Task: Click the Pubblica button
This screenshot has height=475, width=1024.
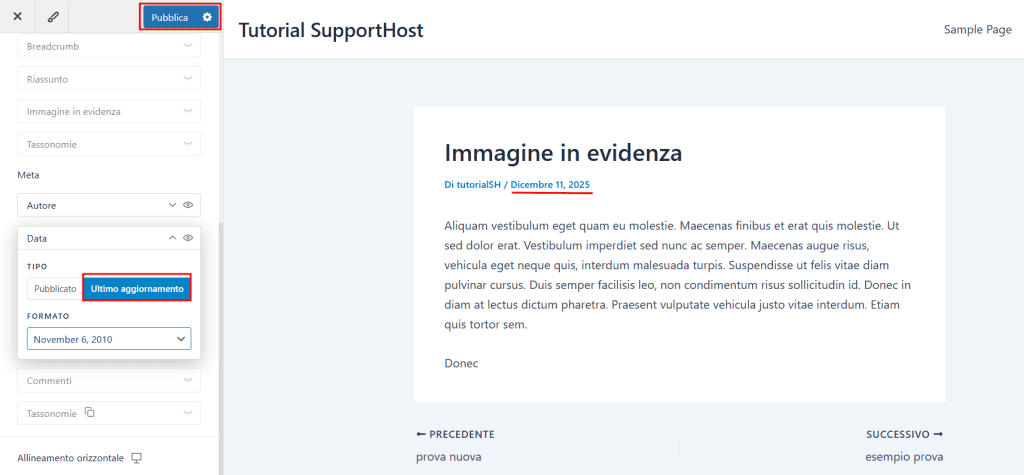Action: tap(170, 17)
